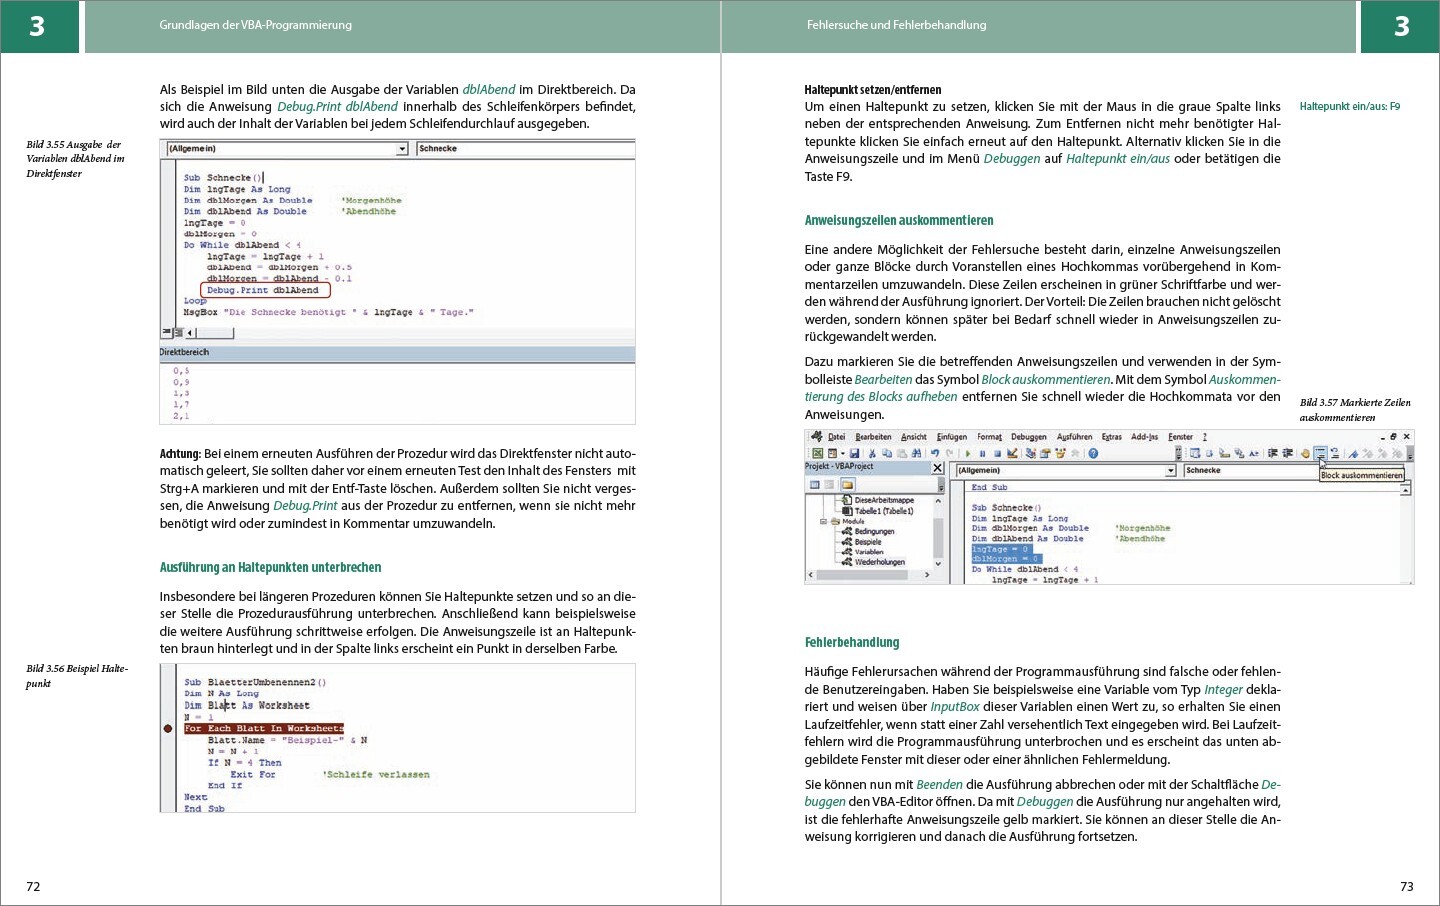Open the (Allgemein) dropdown above Sub Schnecke
Screen dimensions: 1440x906
402,149
